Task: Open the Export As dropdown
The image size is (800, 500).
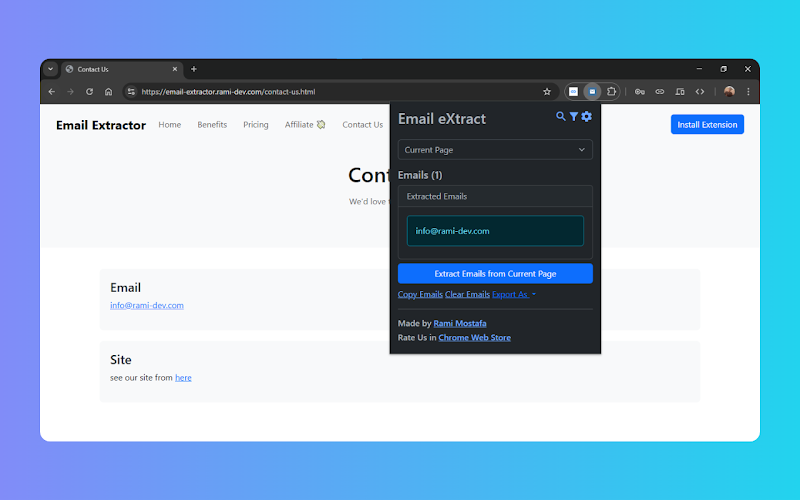Action: (514, 294)
